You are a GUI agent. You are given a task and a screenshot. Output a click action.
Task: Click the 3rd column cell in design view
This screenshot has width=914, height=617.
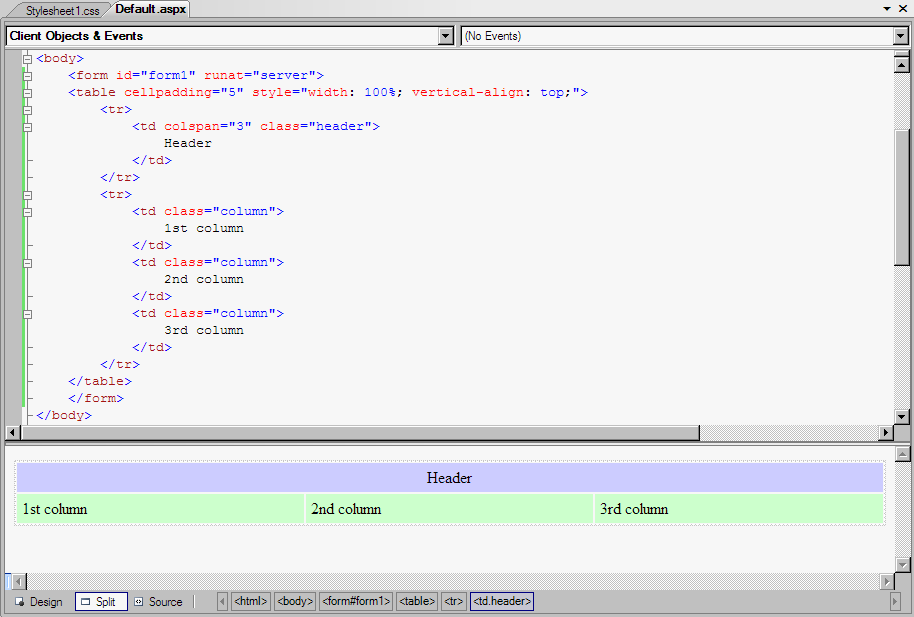(739, 509)
